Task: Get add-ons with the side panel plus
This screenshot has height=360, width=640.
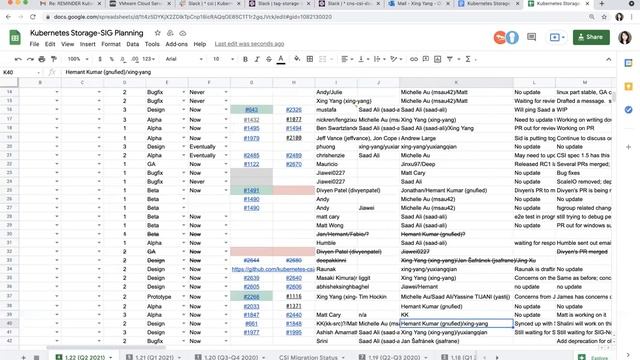Action: [629, 147]
